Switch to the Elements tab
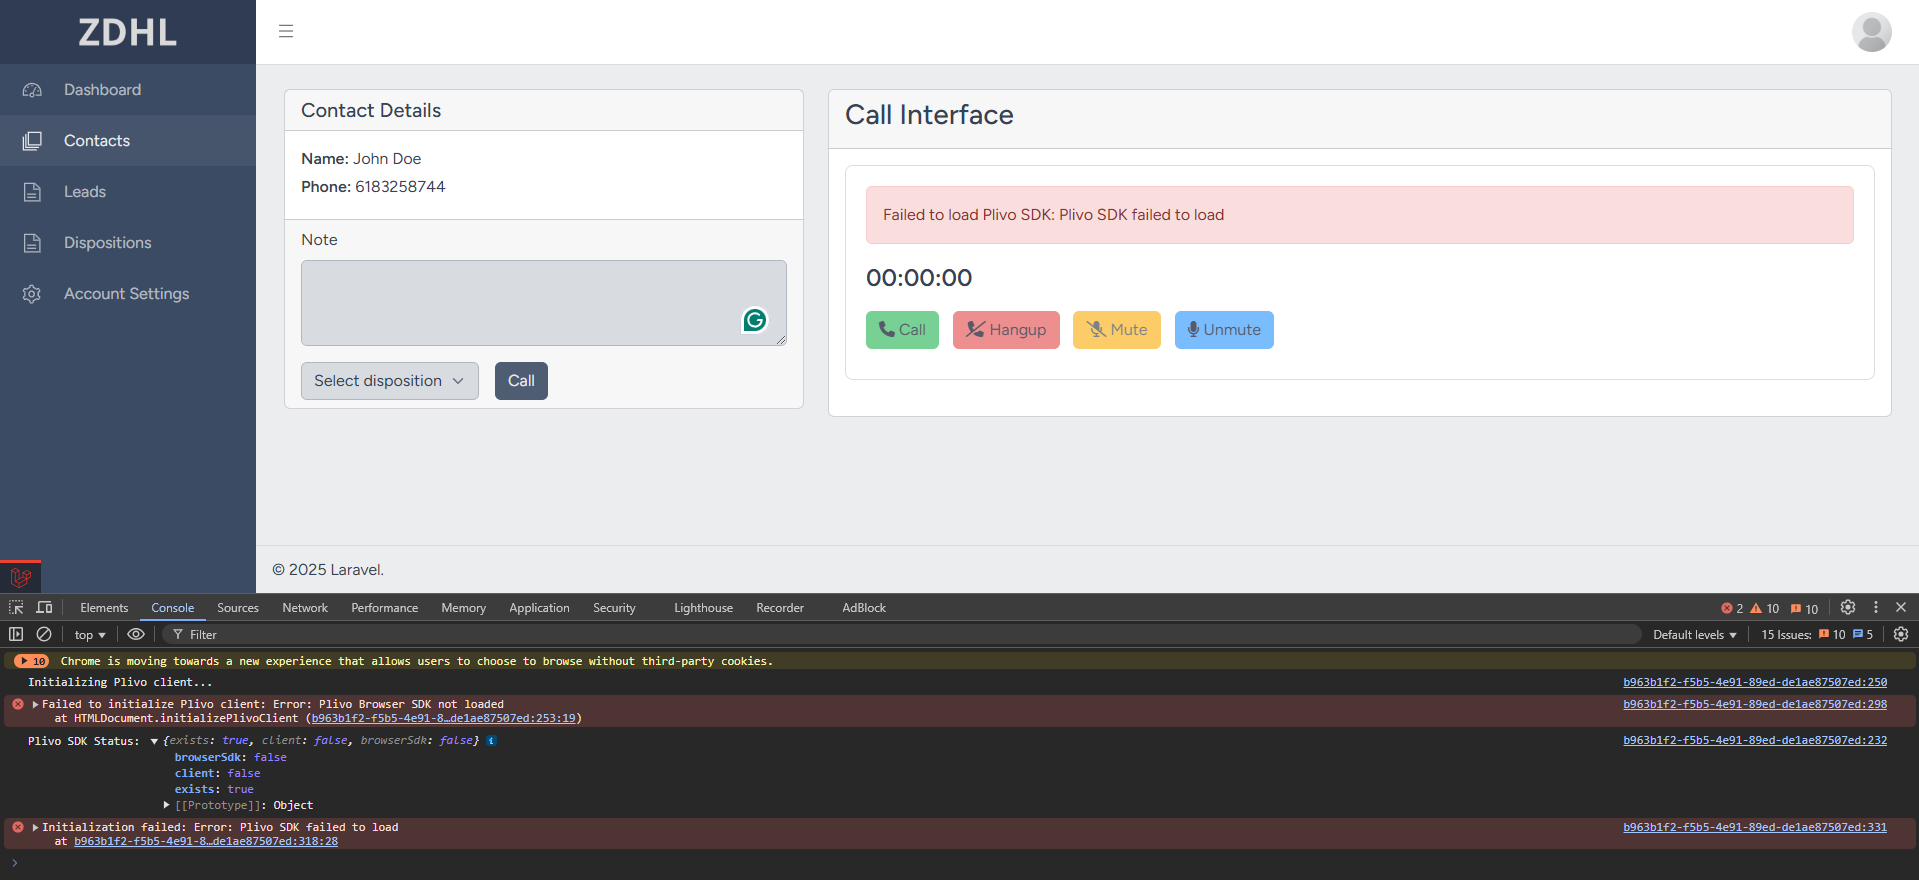Viewport: 1919px width, 880px height. point(104,607)
